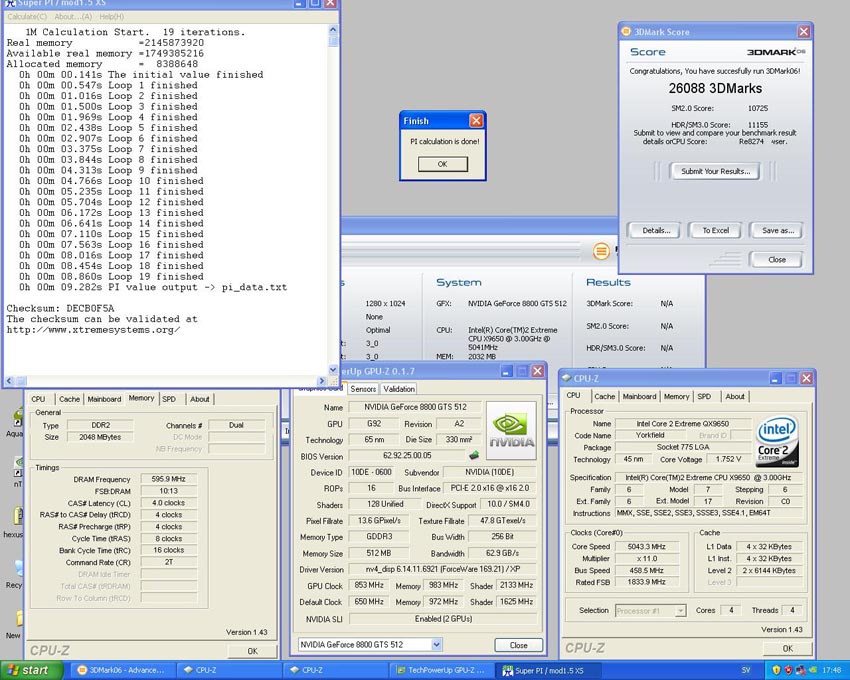Confirm OK in the Finish dialog
The height and width of the screenshot is (680, 850).
[442, 164]
